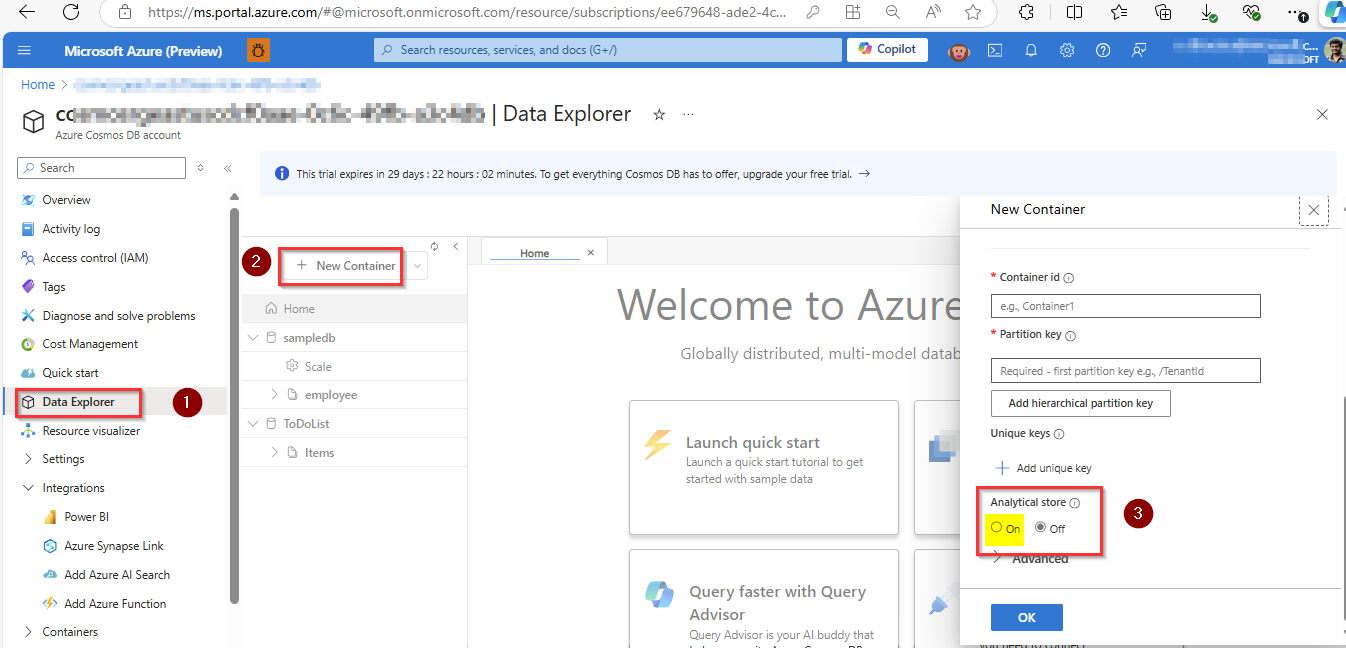Viewport: 1346px width, 648px height.
Task: Click the Container id input field
Action: click(x=1125, y=306)
